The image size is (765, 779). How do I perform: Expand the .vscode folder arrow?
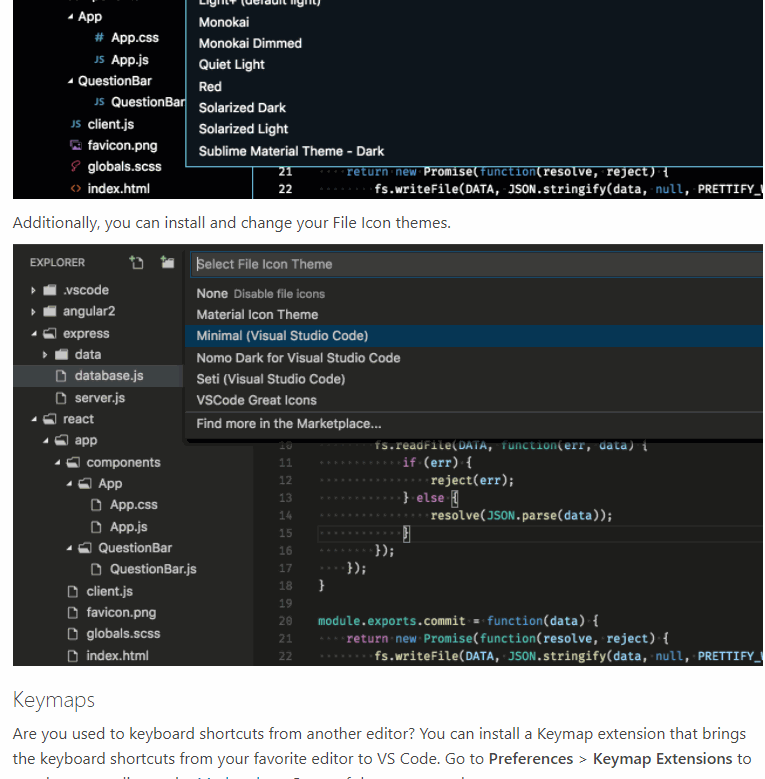point(33,290)
